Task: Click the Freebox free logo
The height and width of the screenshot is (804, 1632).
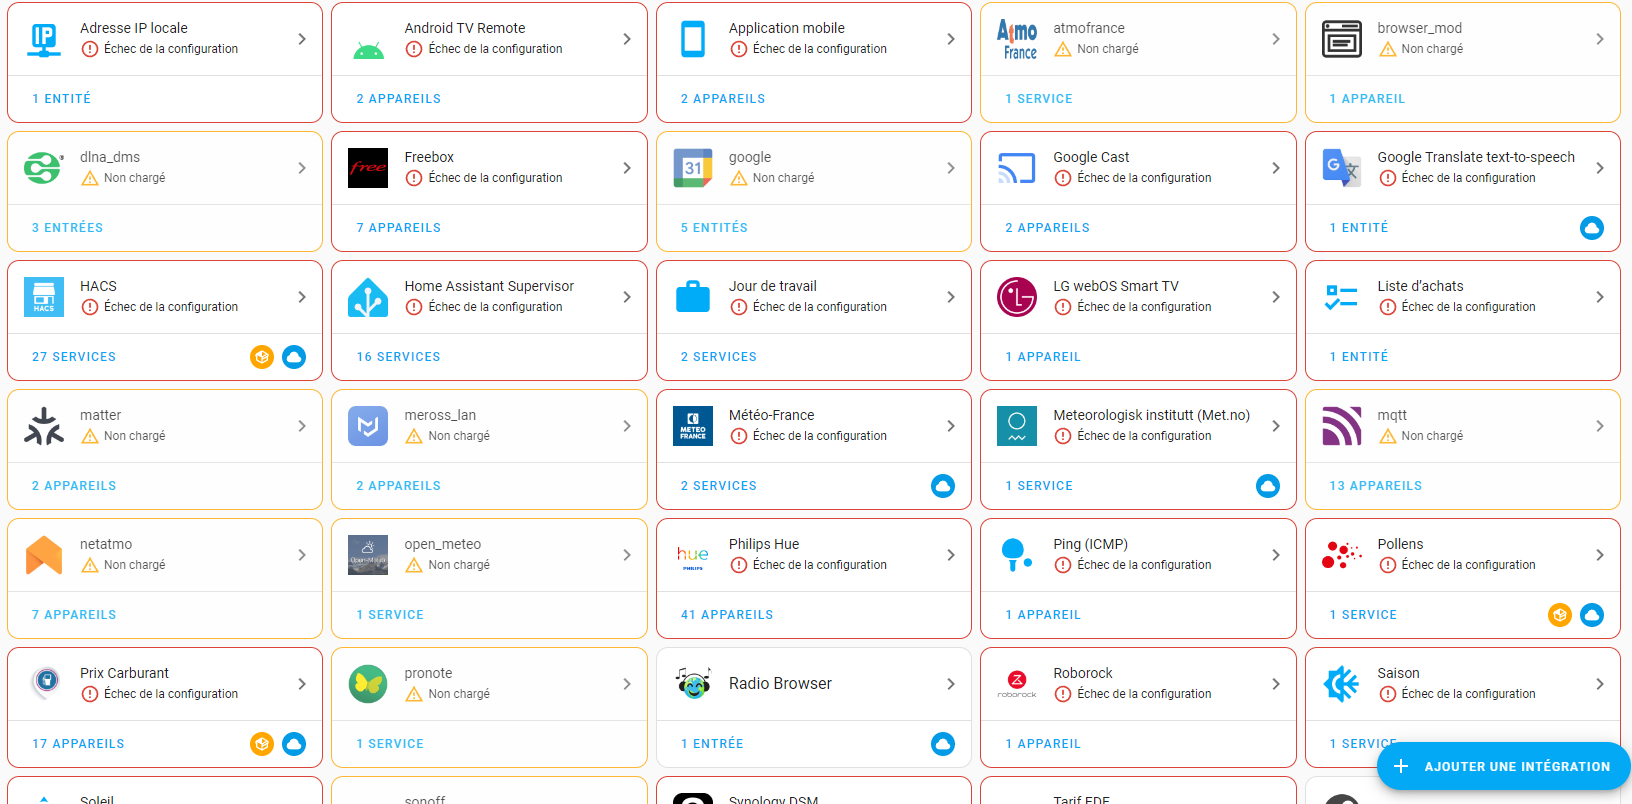Action: click(x=368, y=168)
